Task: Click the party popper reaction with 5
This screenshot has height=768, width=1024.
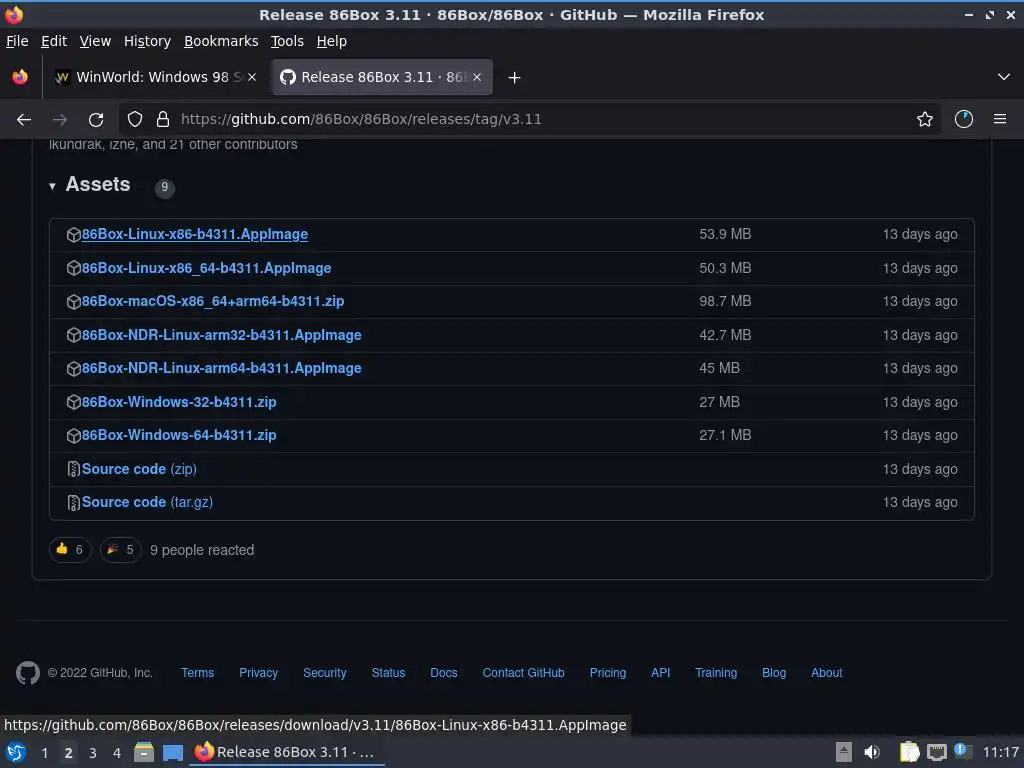Action: (121, 550)
